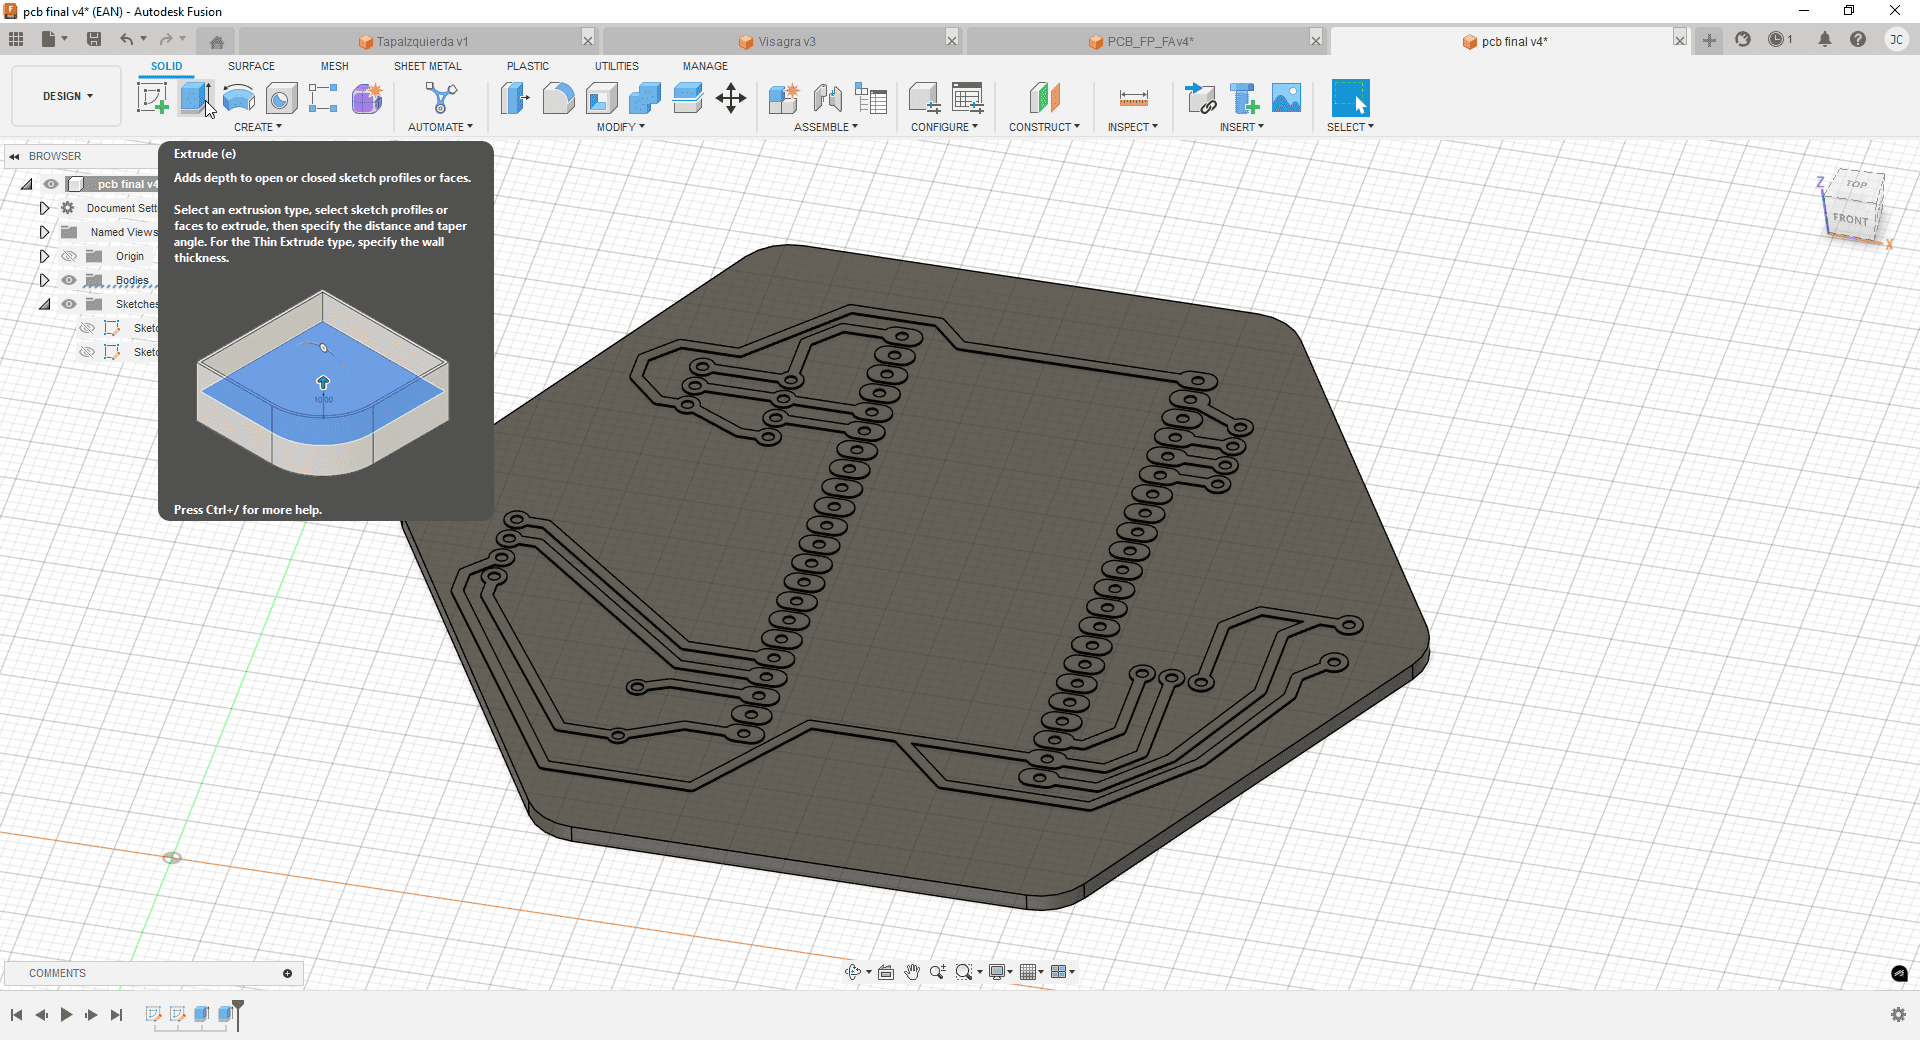Redo the last undone action
This screenshot has width=1920, height=1040.
(166, 39)
